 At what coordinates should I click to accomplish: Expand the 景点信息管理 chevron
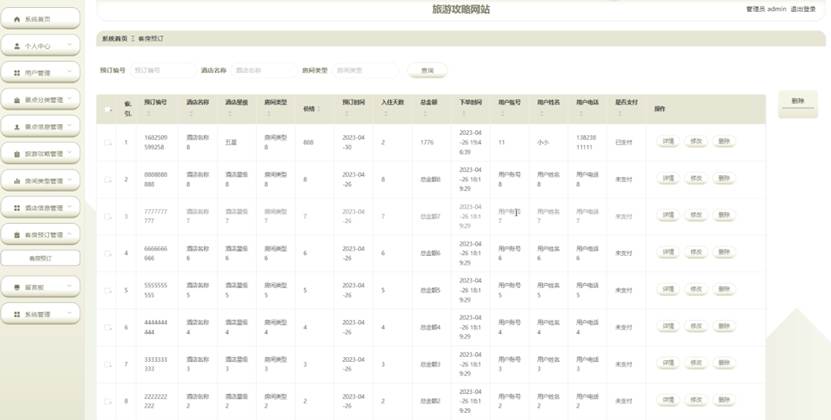click(x=69, y=127)
